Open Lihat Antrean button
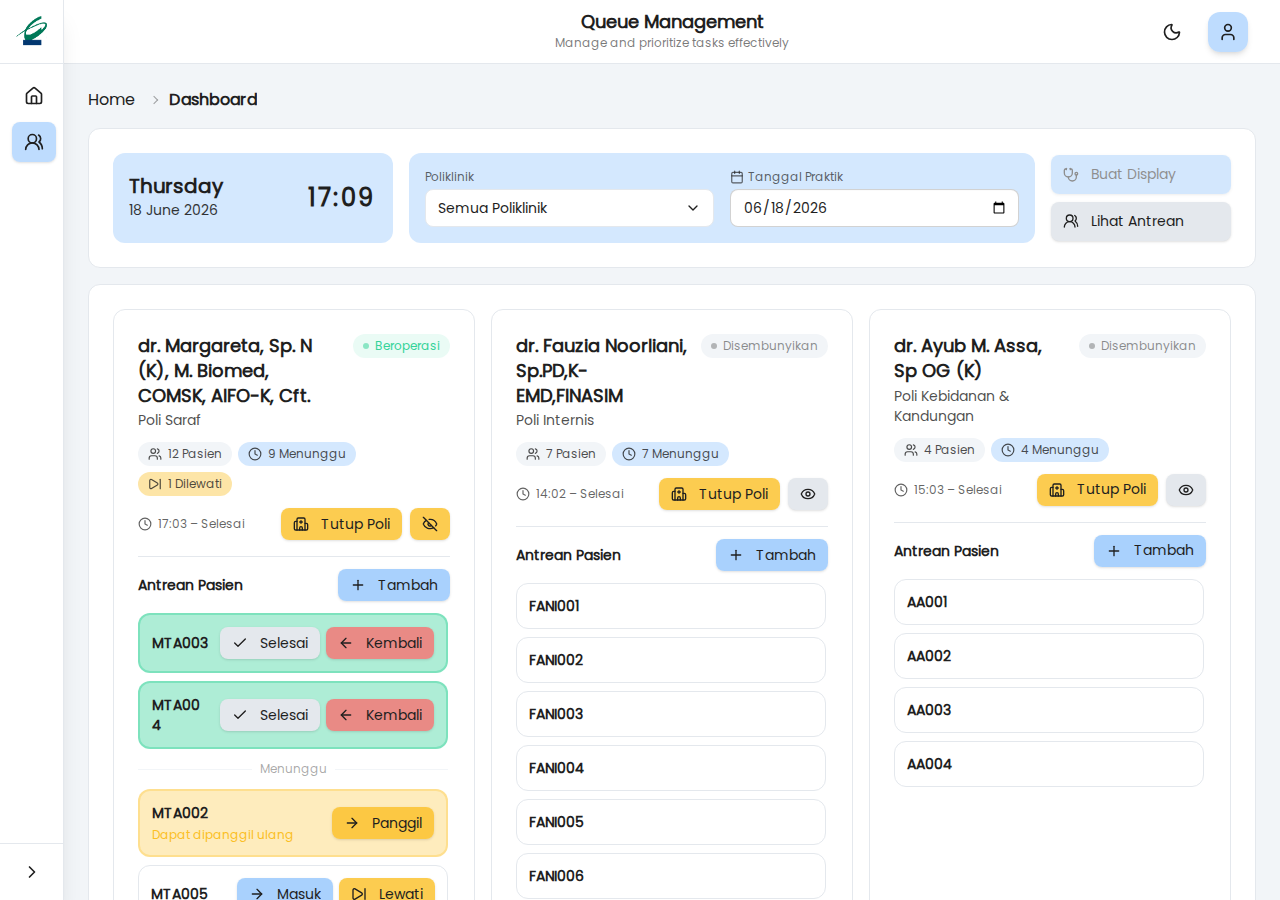1280x900 pixels. (1141, 221)
